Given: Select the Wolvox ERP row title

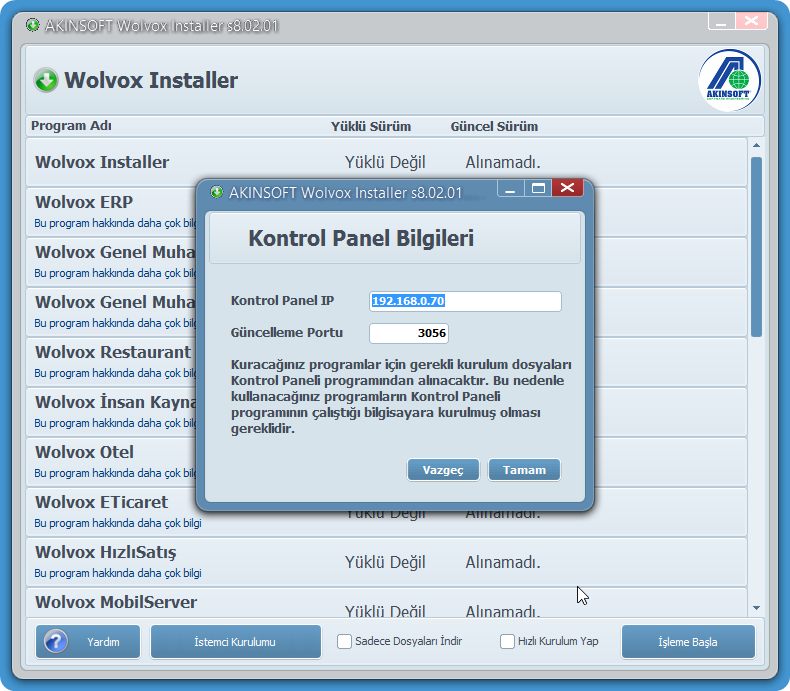Looking at the screenshot, I should [x=84, y=202].
